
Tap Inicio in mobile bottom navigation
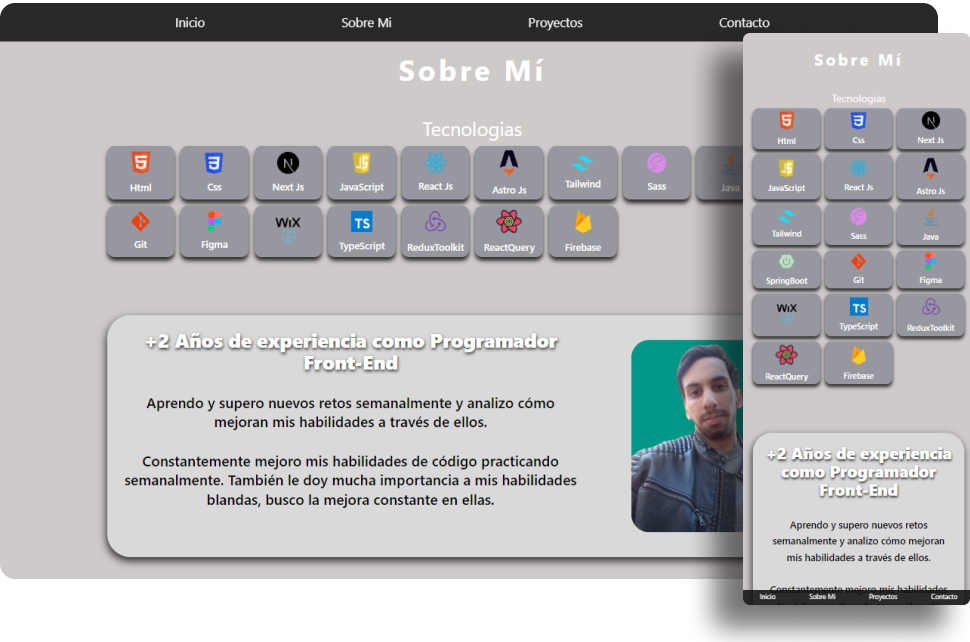[767, 597]
